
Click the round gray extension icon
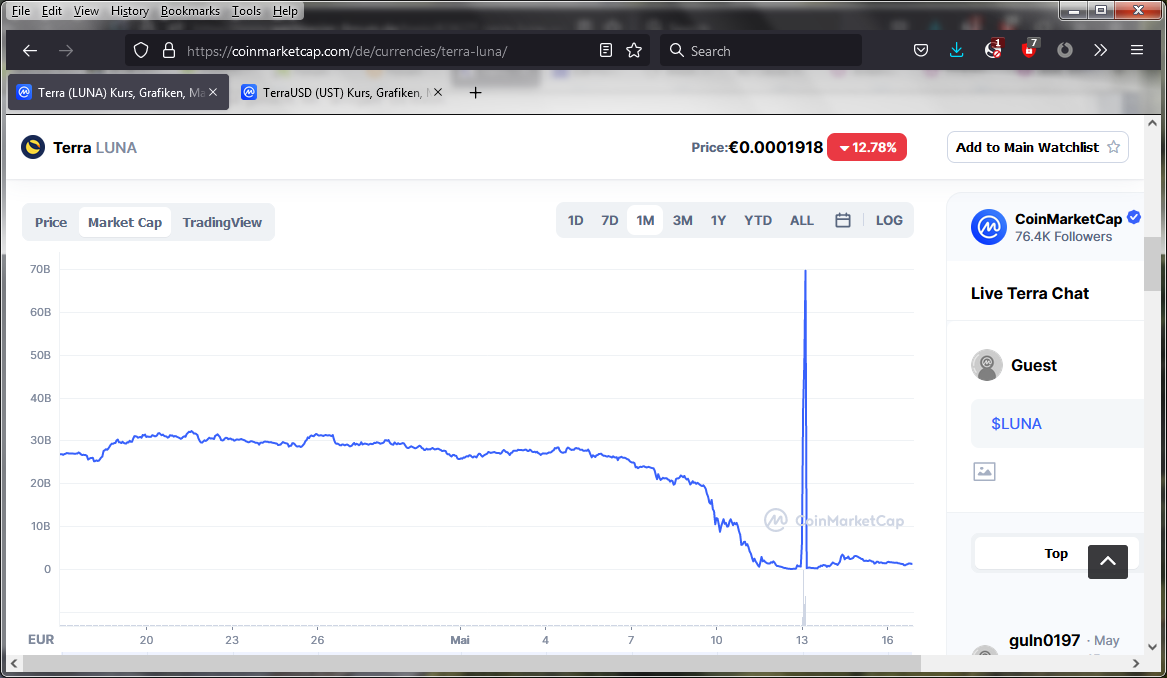1065,51
